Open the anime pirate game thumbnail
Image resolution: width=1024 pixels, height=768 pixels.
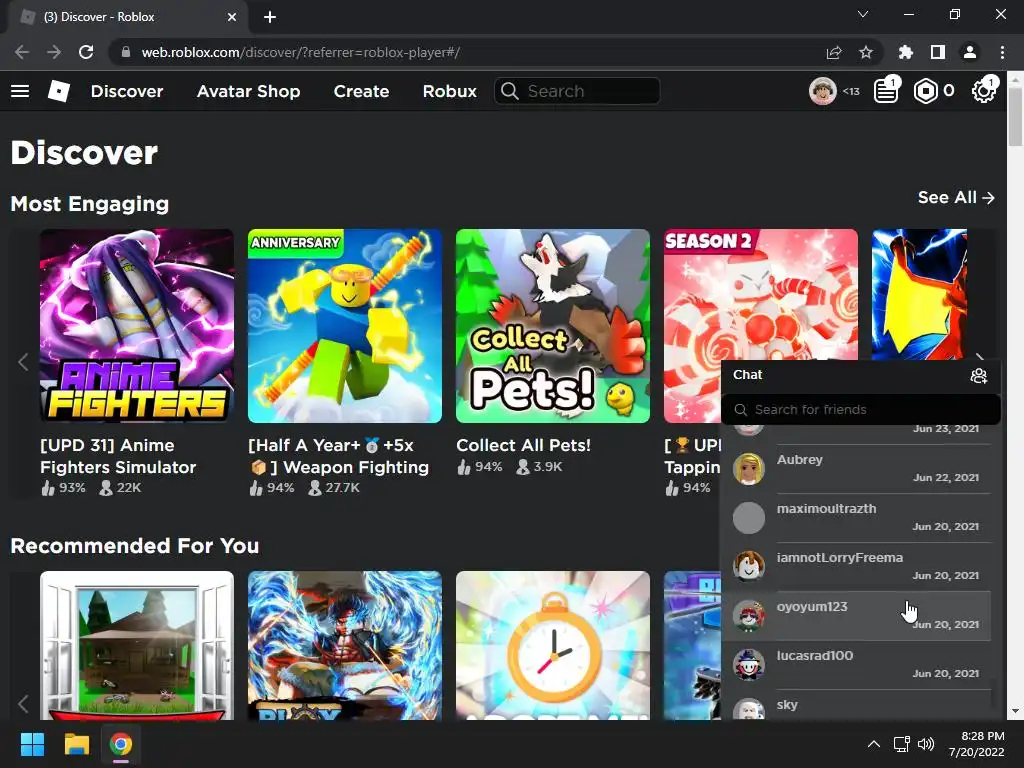pos(345,646)
